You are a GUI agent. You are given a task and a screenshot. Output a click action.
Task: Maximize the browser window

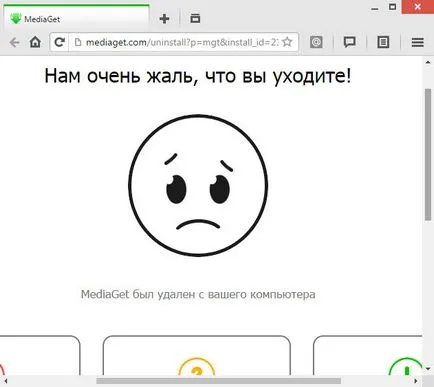(x=393, y=7)
